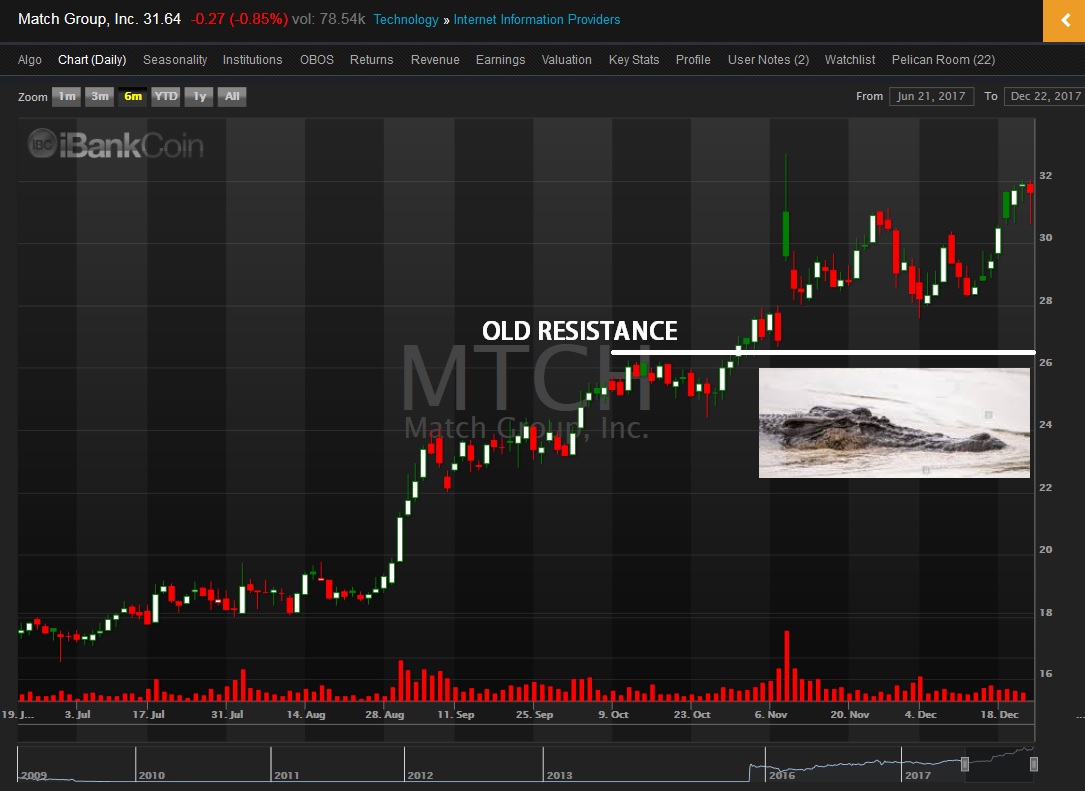Click the 28. Aug date axis label
The width and height of the screenshot is (1085, 791).
tap(385, 714)
